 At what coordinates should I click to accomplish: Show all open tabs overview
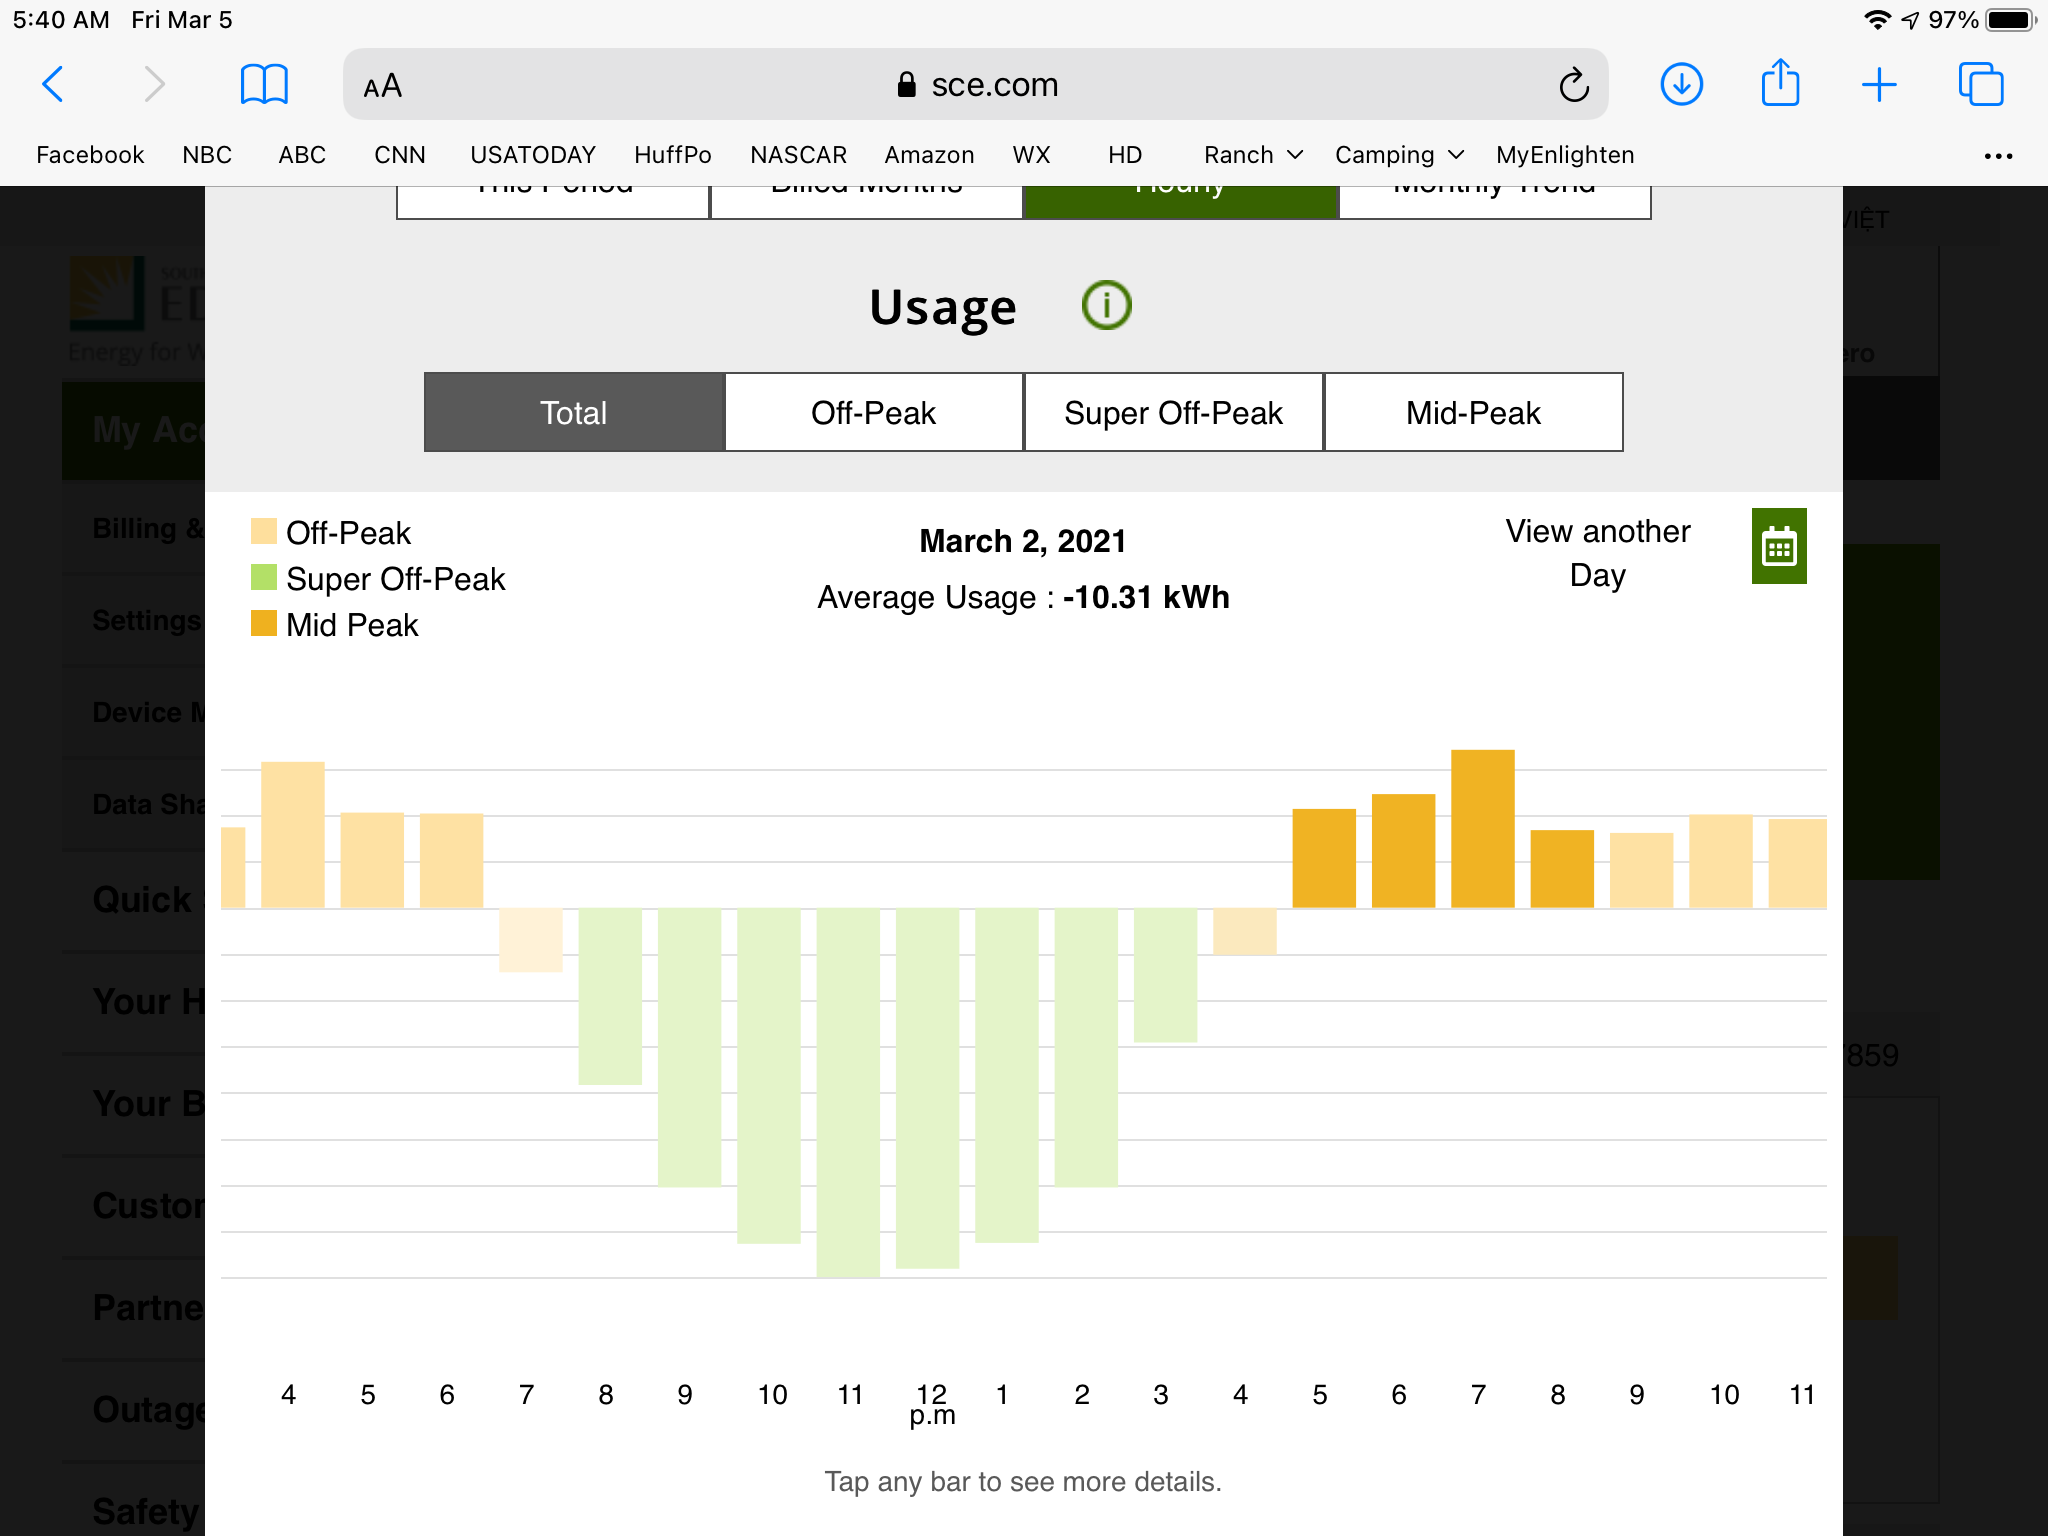pyautogui.click(x=1980, y=84)
